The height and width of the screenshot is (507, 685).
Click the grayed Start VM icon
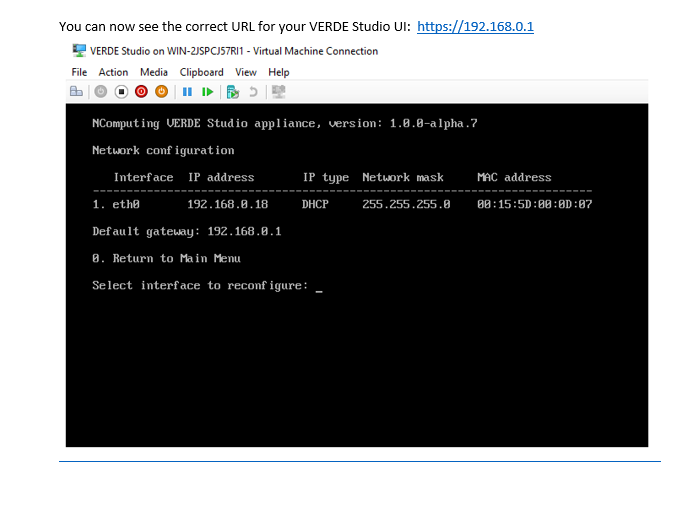(101, 91)
